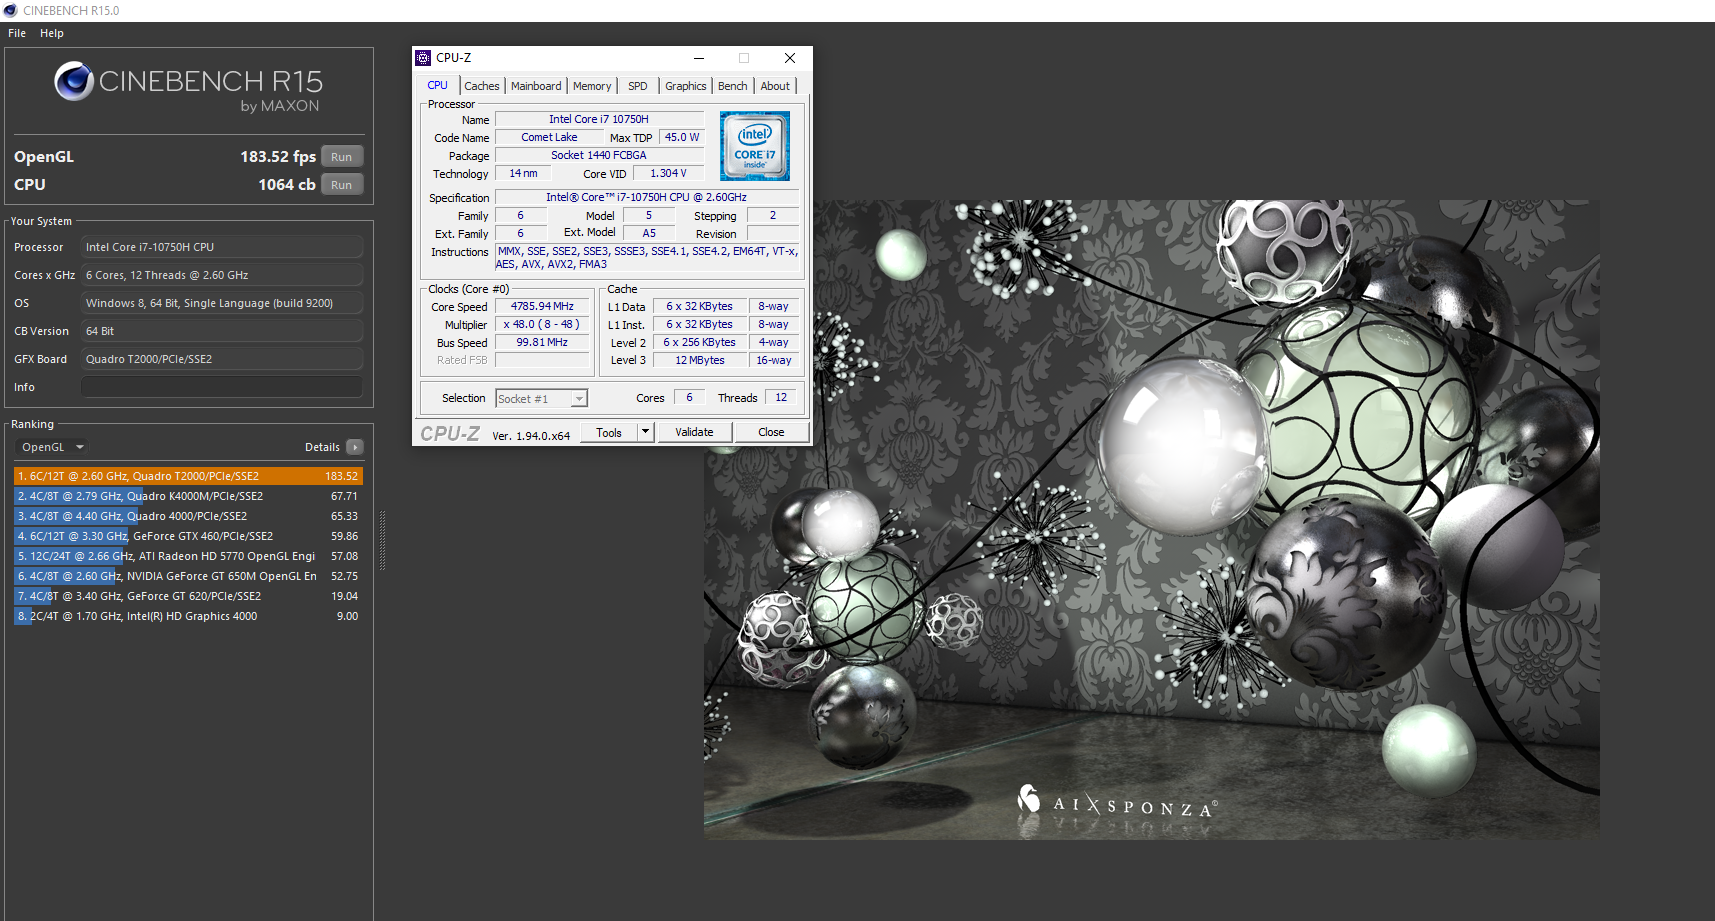Select the CPU tab in CPU-Z
Viewport: 1715px width, 921px height.
click(x=438, y=85)
